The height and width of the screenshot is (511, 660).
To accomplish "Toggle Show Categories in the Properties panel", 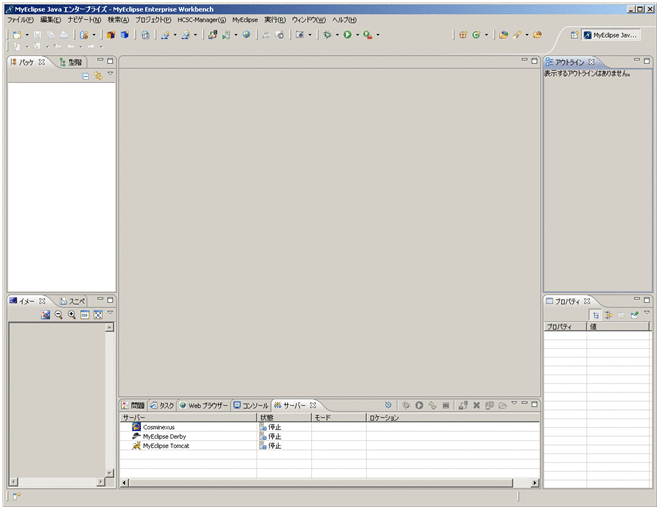I will point(595,314).
